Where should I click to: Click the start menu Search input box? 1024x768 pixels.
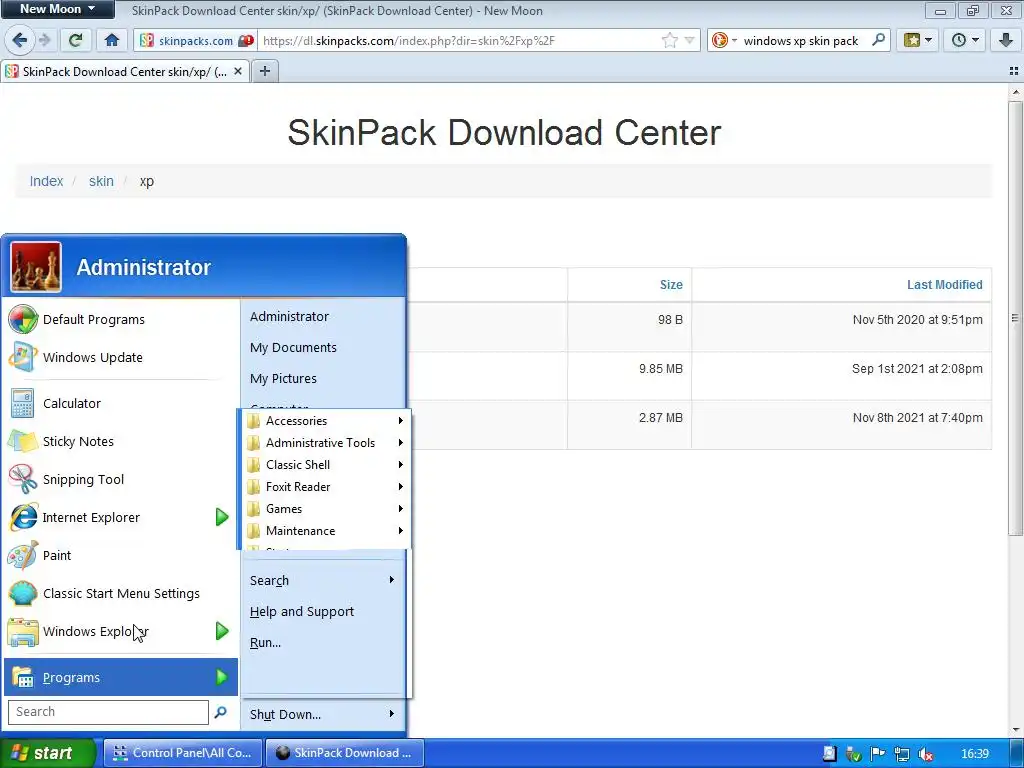(108, 712)
